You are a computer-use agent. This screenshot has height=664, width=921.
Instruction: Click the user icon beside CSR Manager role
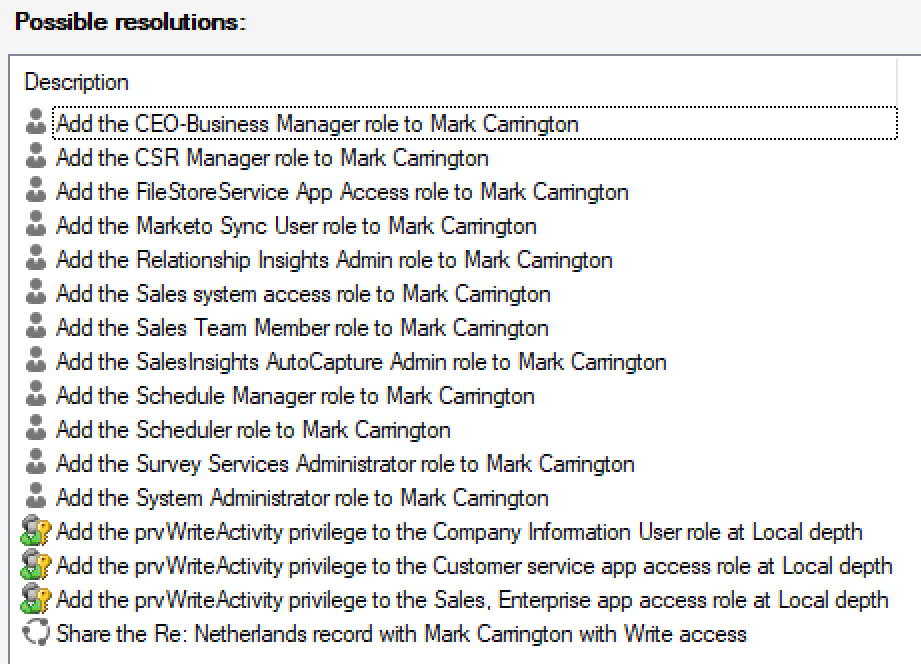coord(36,158)
